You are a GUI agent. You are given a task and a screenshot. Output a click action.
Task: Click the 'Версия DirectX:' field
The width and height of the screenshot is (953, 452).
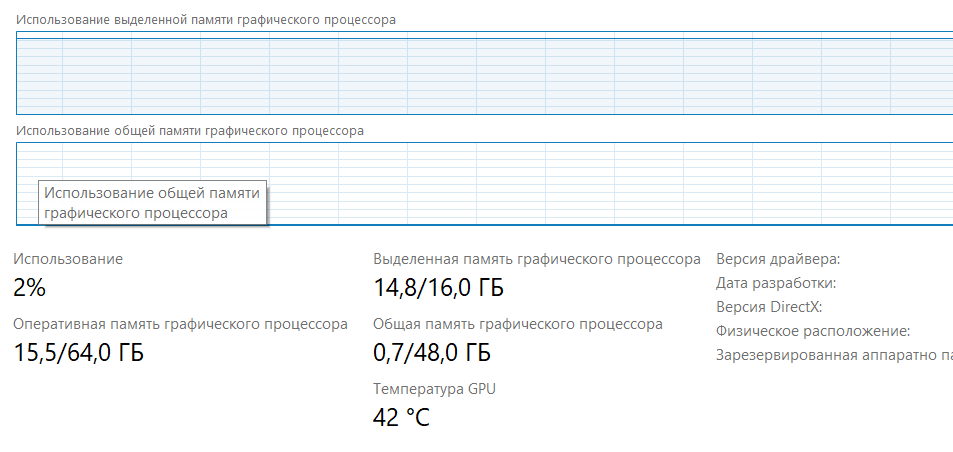(769, 307)
